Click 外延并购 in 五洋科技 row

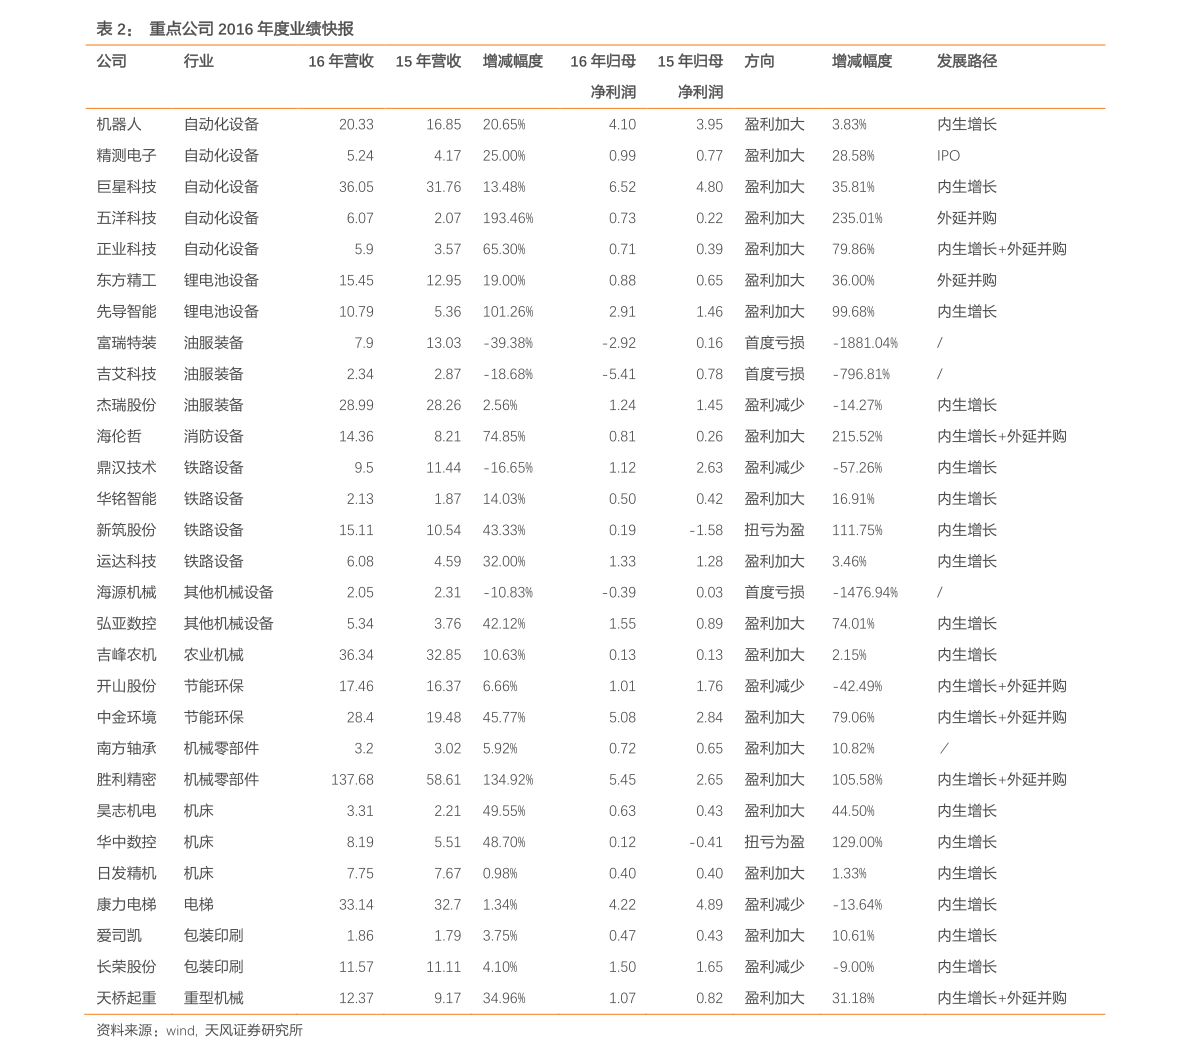pyautogui.click(x=967, y=218)
